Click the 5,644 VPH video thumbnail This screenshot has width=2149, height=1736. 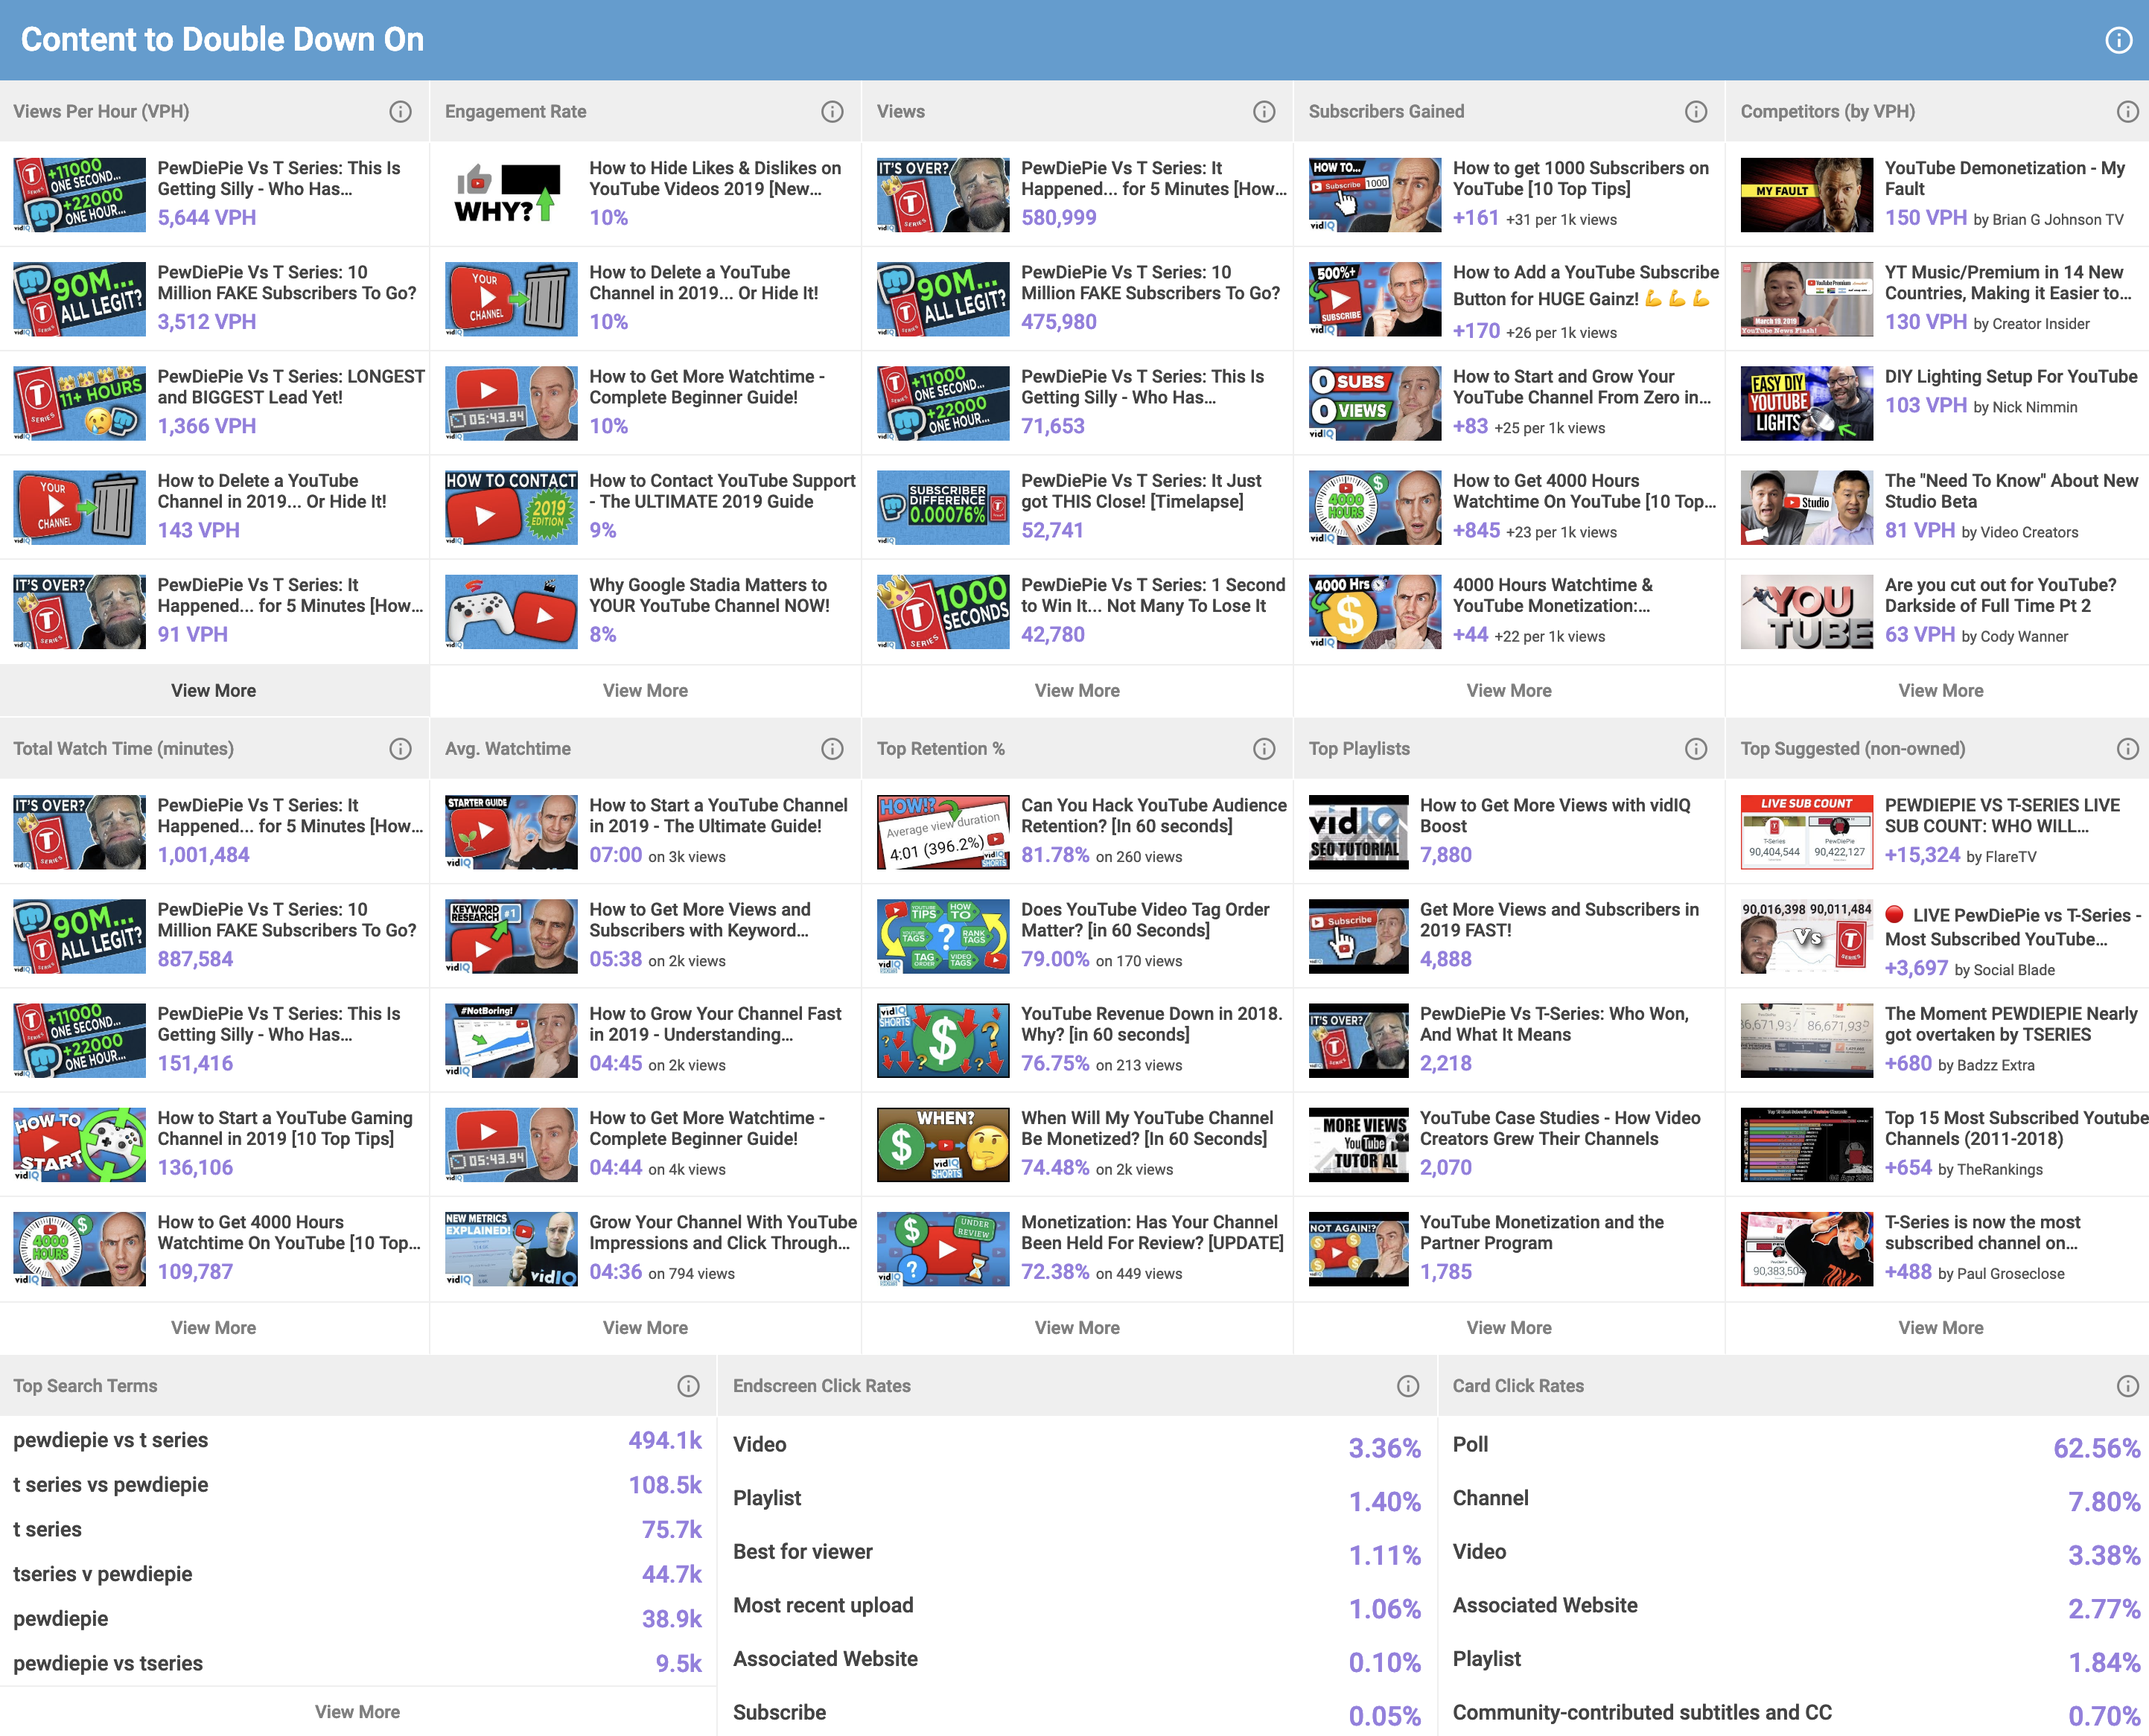click(x=79, y=193)
